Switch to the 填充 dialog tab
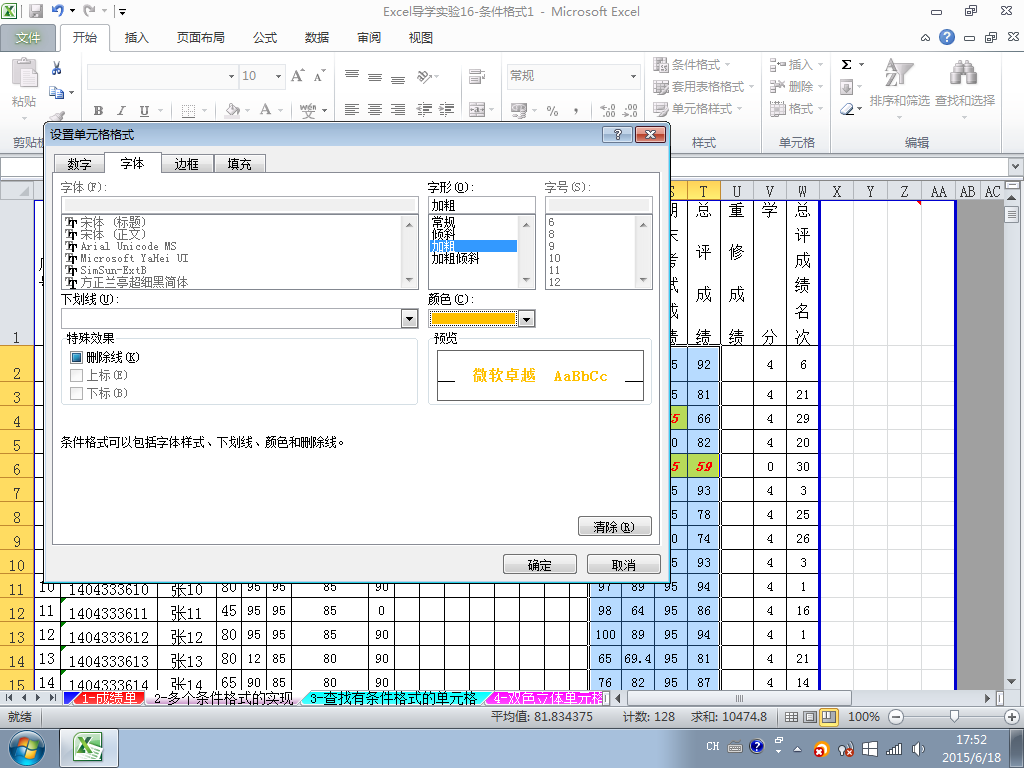This screenshot has height=768, width=1024. pos(240,164)
